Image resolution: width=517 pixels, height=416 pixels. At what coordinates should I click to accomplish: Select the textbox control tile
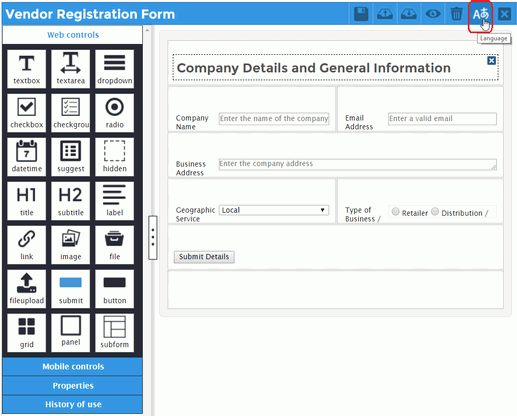[26, 69]
